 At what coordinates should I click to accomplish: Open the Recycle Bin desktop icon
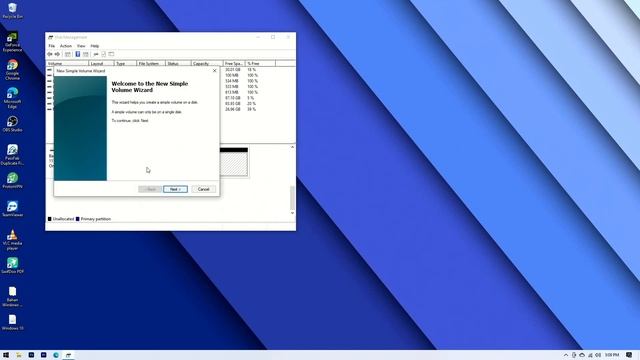(x=12, y=11)
